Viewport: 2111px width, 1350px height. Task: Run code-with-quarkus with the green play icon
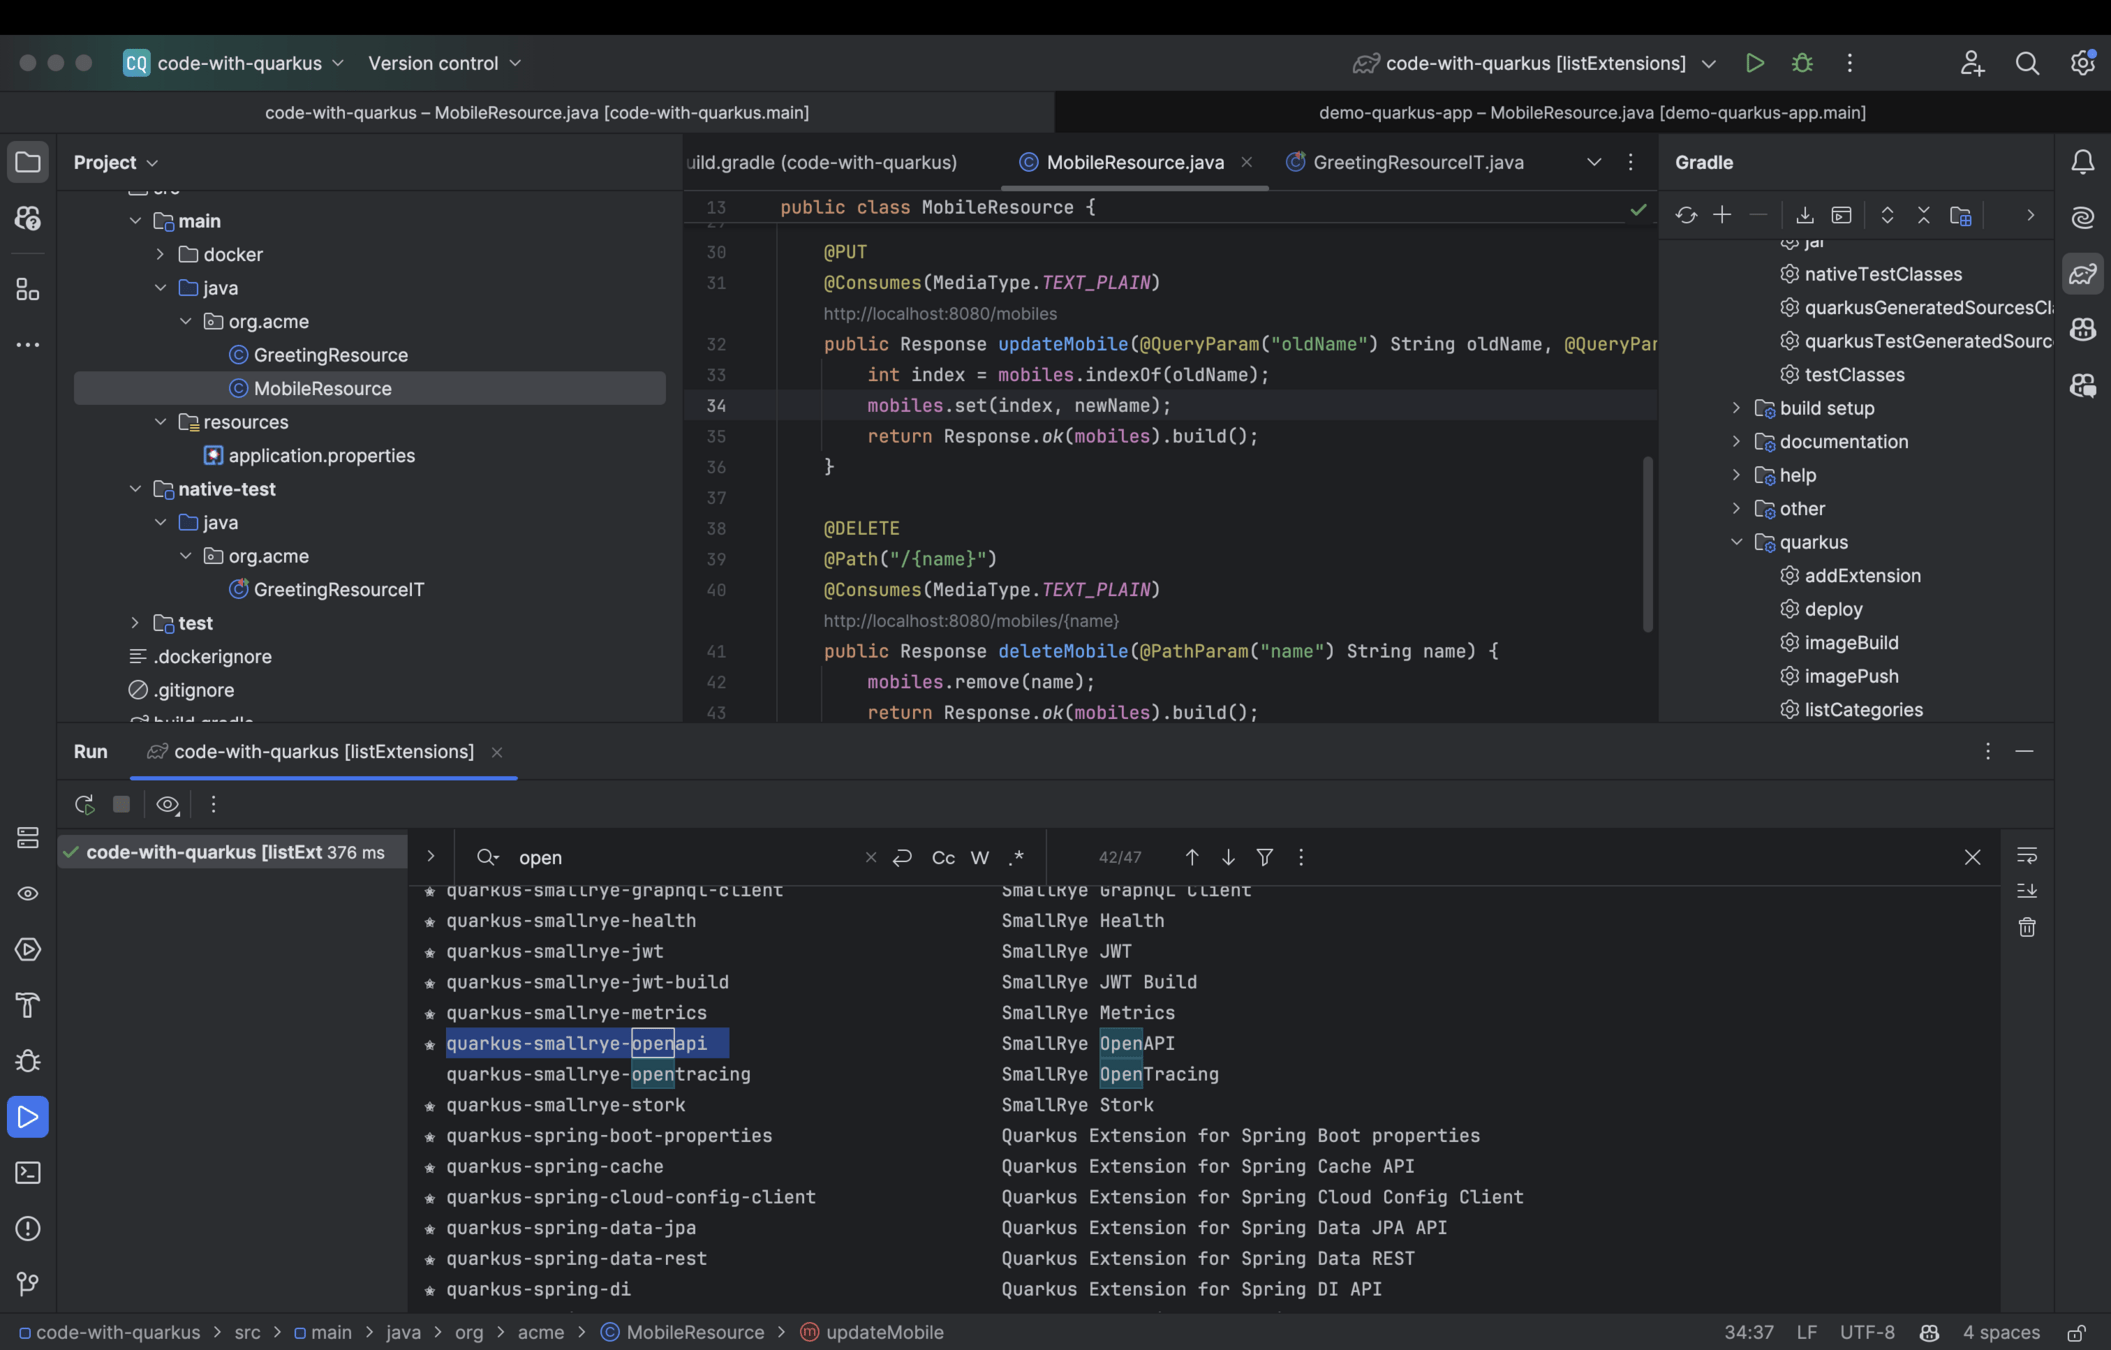(x=1754, y=63)
